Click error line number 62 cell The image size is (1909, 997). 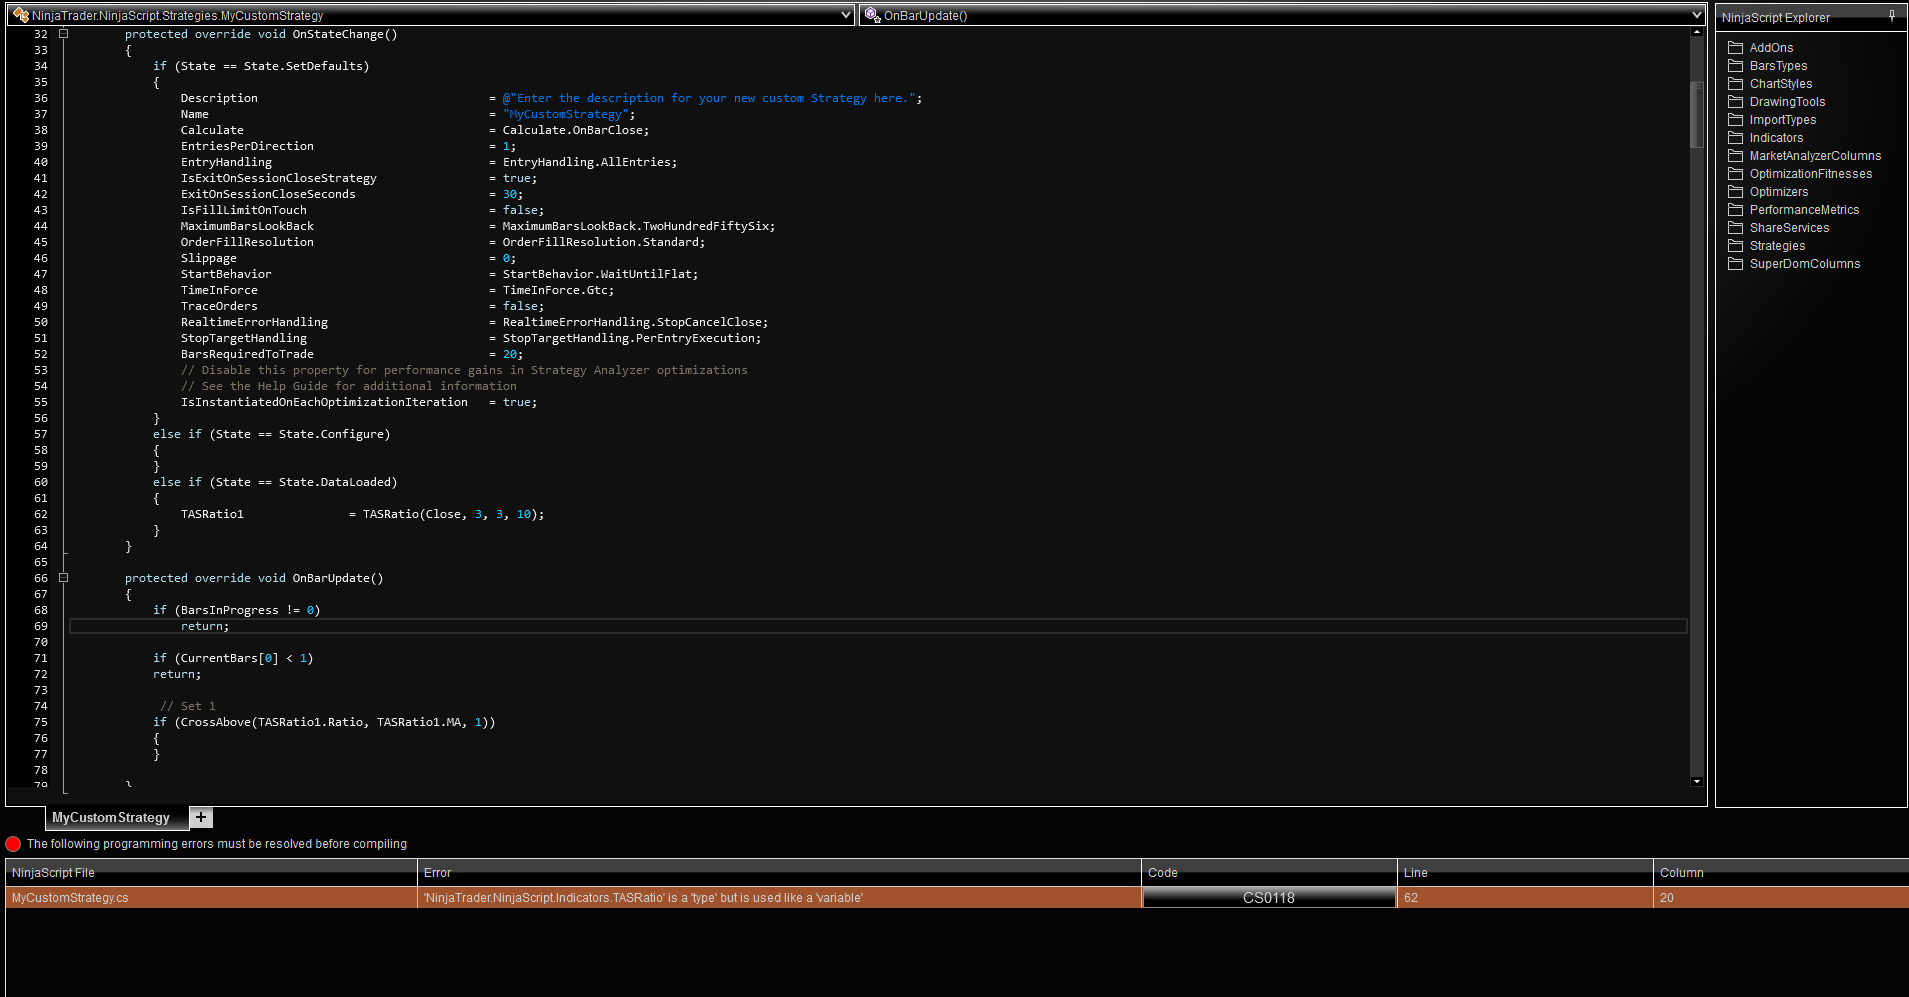[x=1525, y=898]
